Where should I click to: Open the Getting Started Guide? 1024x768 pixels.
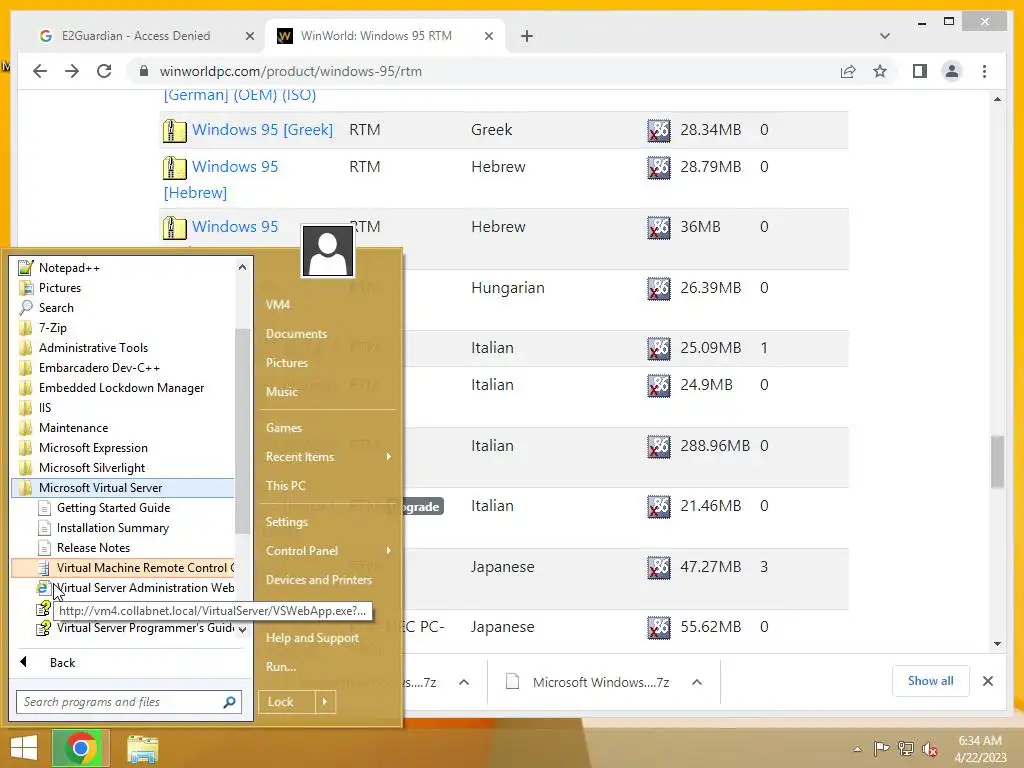tap(113, 507)
